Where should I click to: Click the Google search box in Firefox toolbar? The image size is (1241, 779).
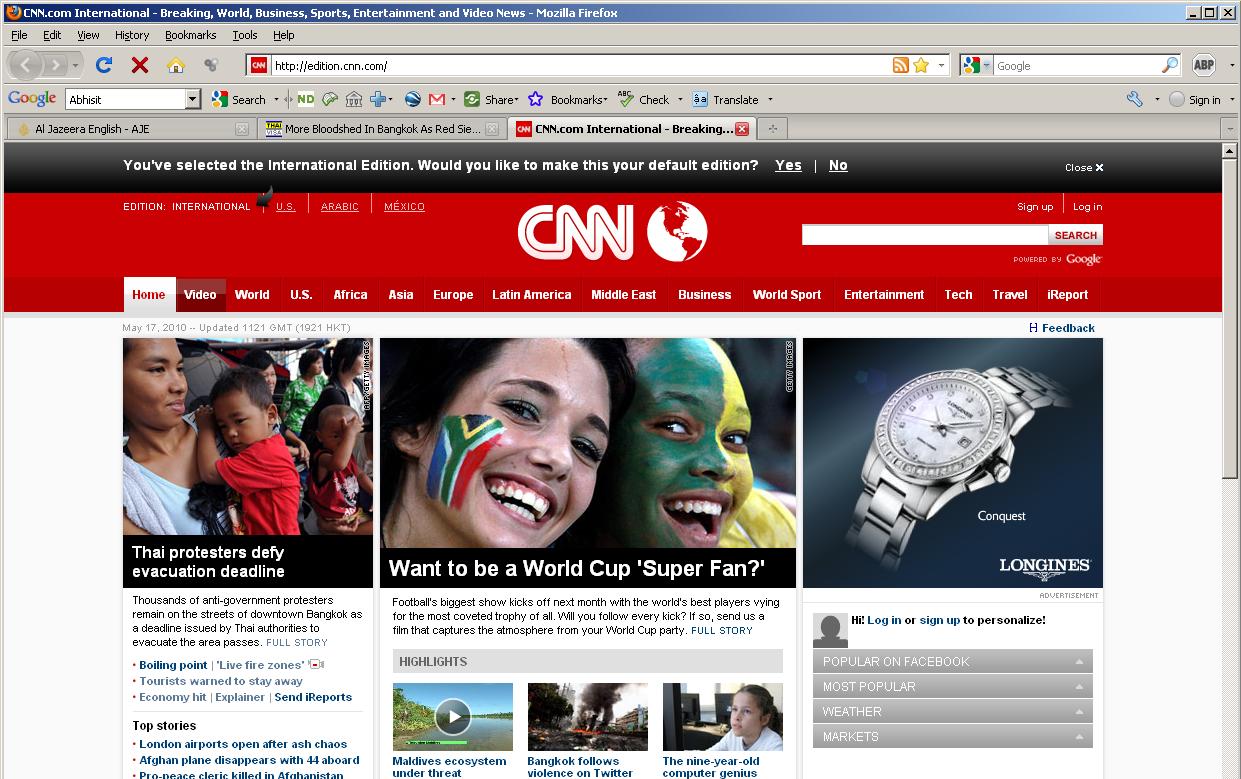tap(1077, 65)
